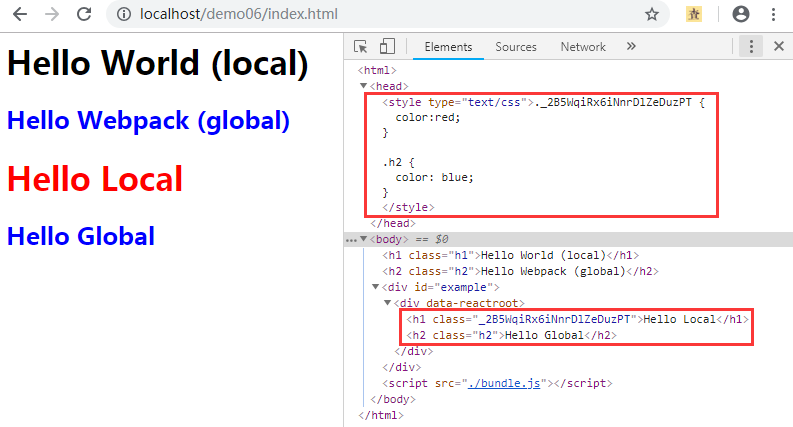Select the closing </html> tag row
Screen dimensions: 793x427
[x=381, y=415]
